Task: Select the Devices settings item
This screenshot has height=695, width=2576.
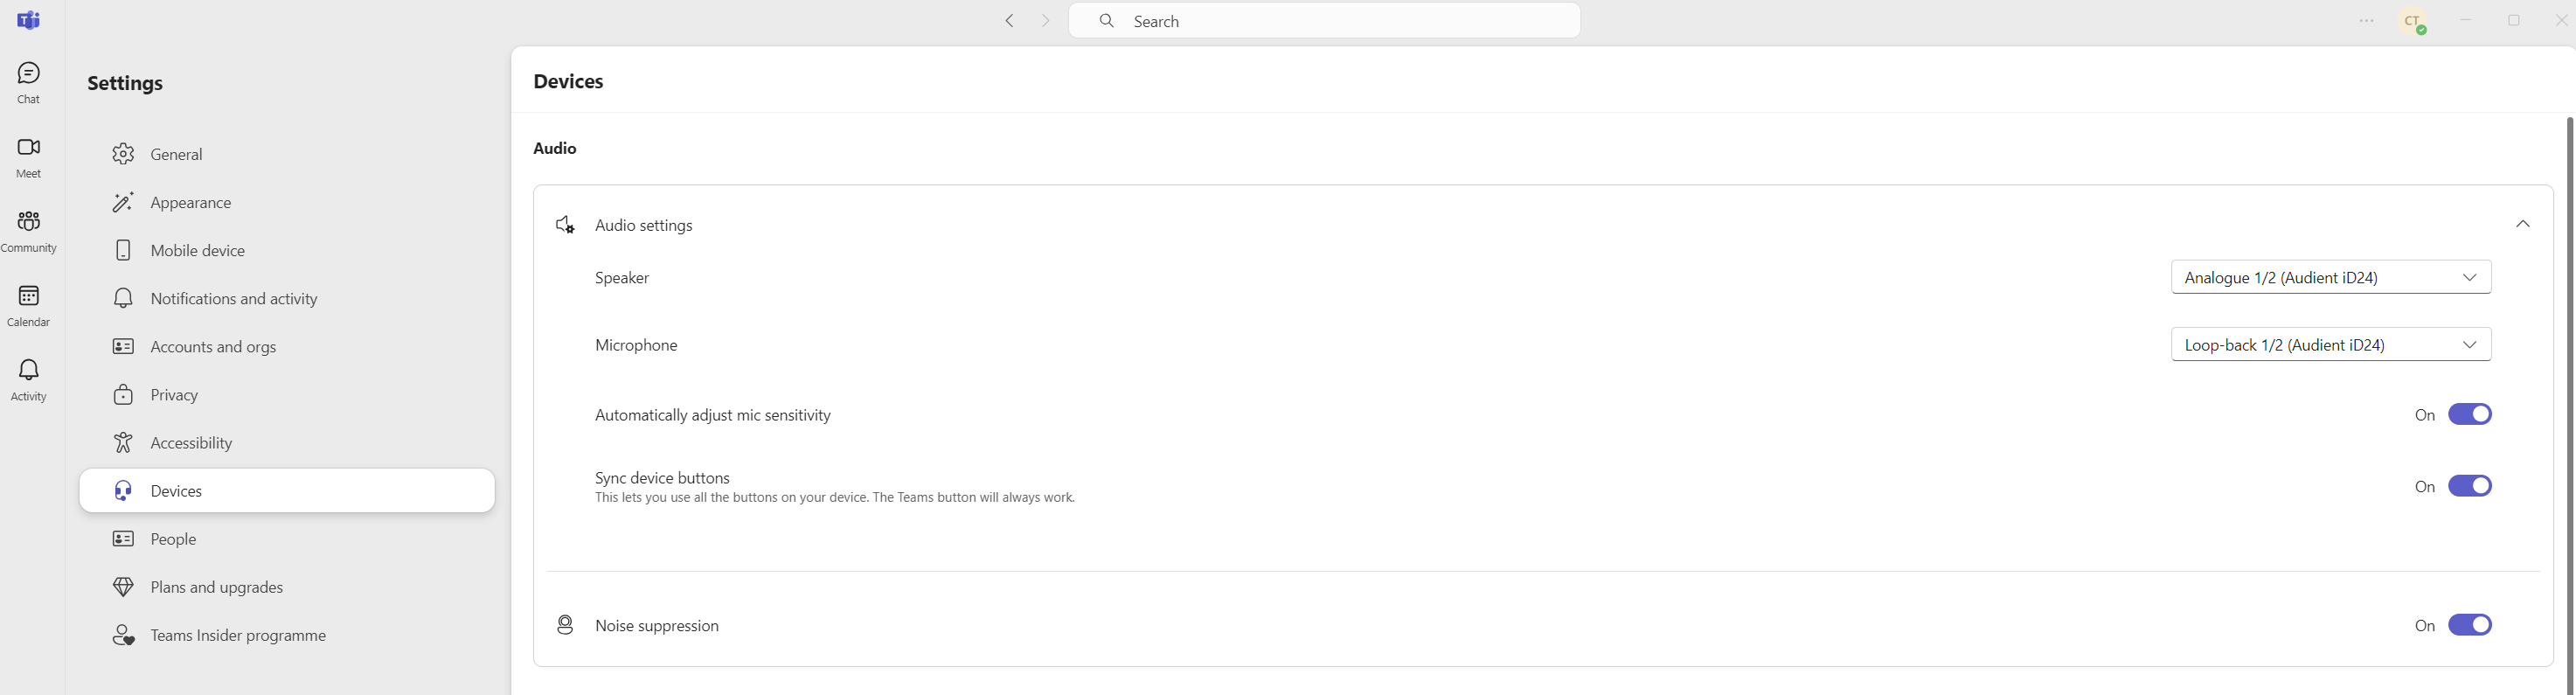Action: click(x=287, y=490)
